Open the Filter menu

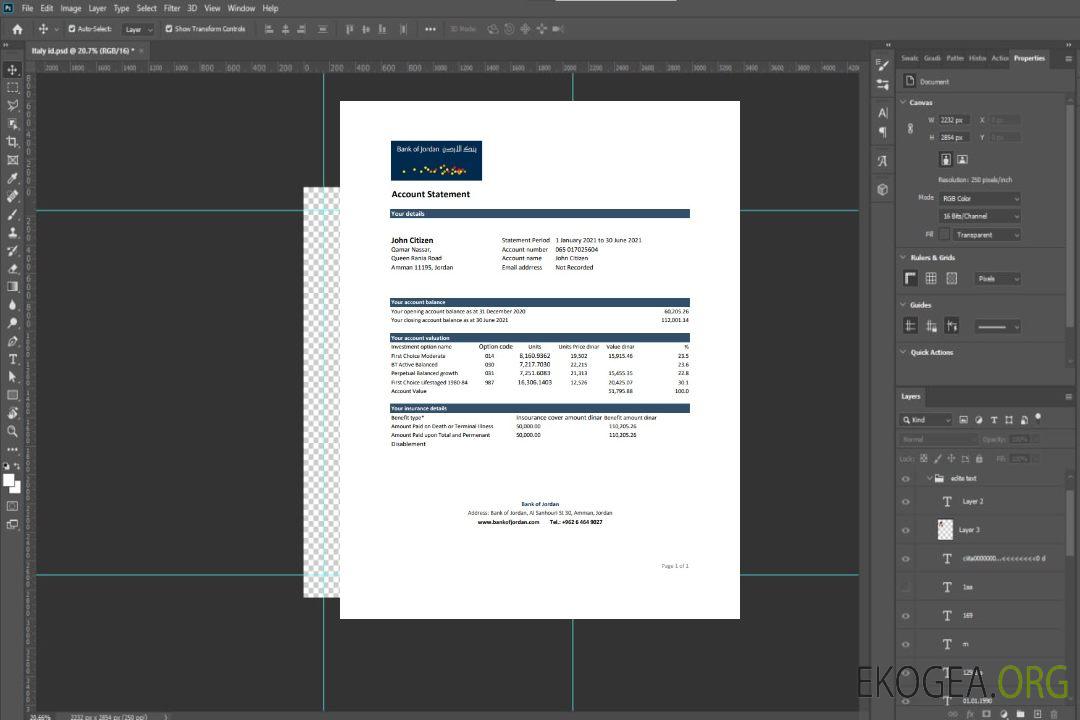(172, 8)
